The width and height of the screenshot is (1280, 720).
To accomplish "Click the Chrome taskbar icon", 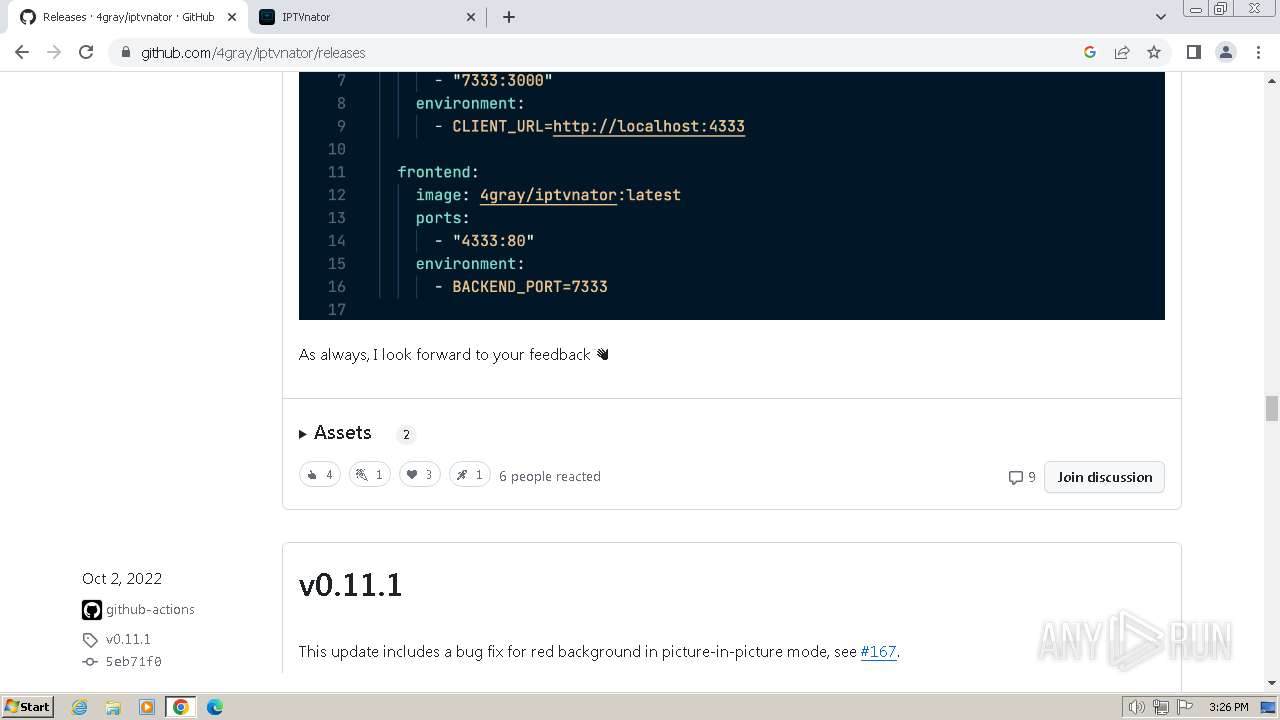I will pos(181,707).
